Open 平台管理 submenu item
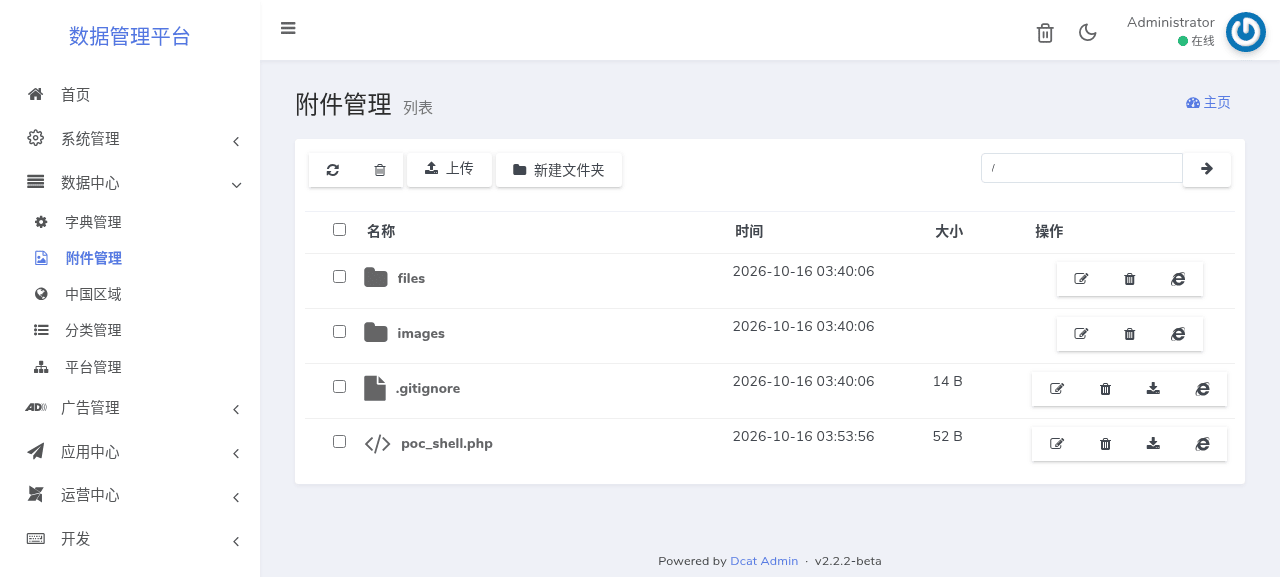The width and height of the screenshot is (1280, 577). 130,367
